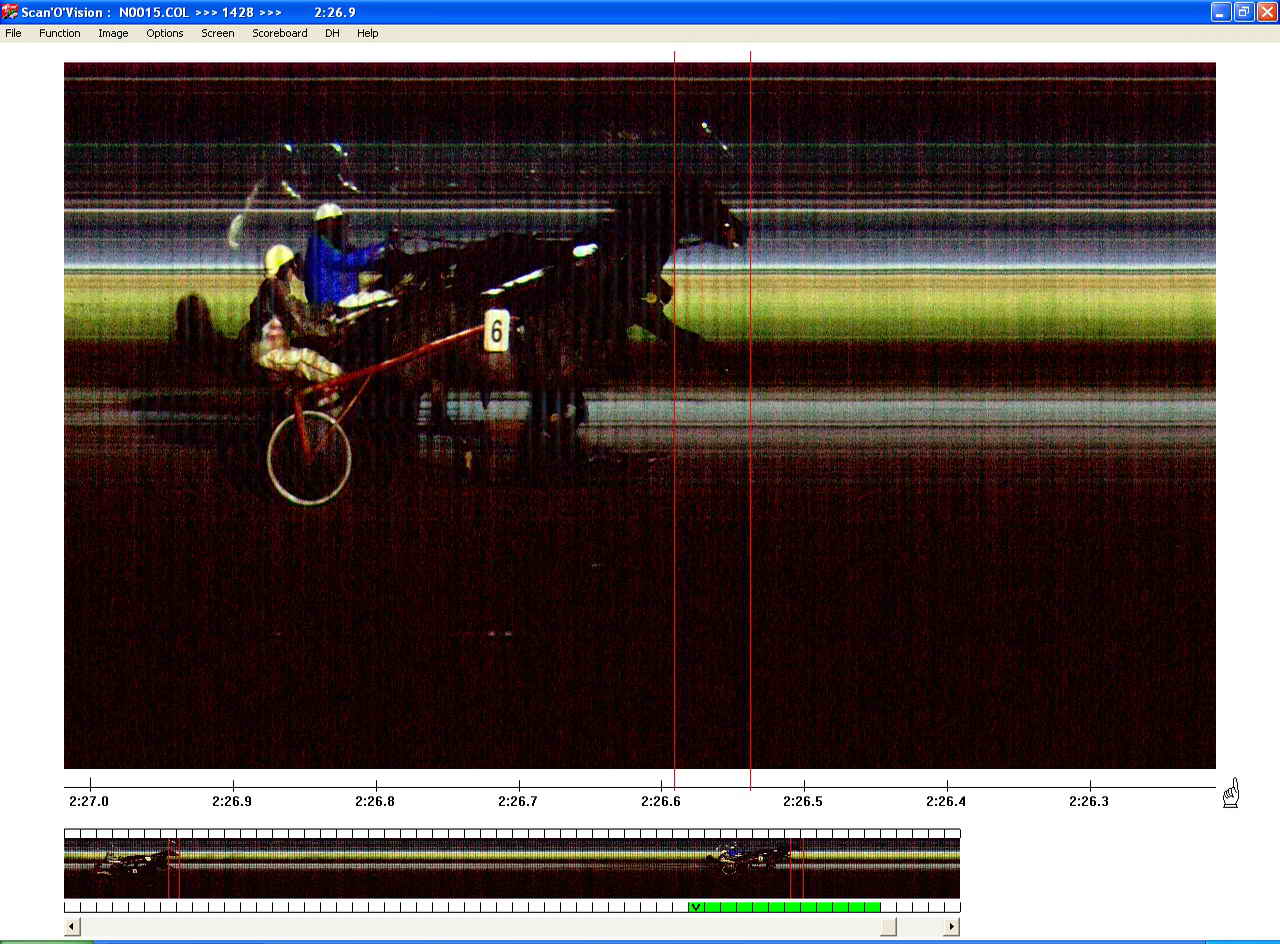Click the left horse in overview strip
Viewport: 1280px width, 944px height.
pos(135,860)
